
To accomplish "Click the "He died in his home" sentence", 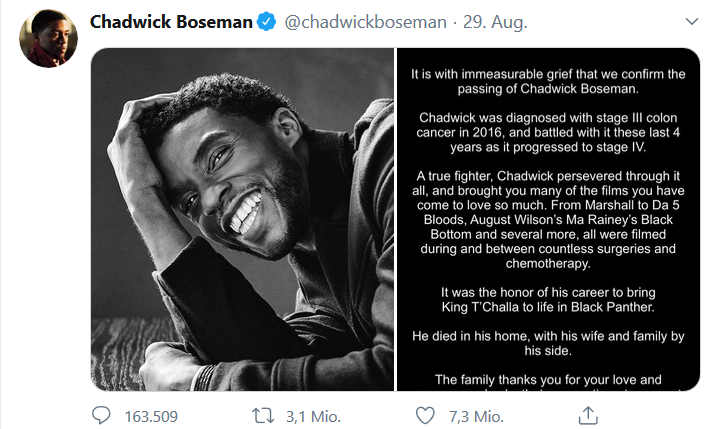I will click(x=551, y=343).
